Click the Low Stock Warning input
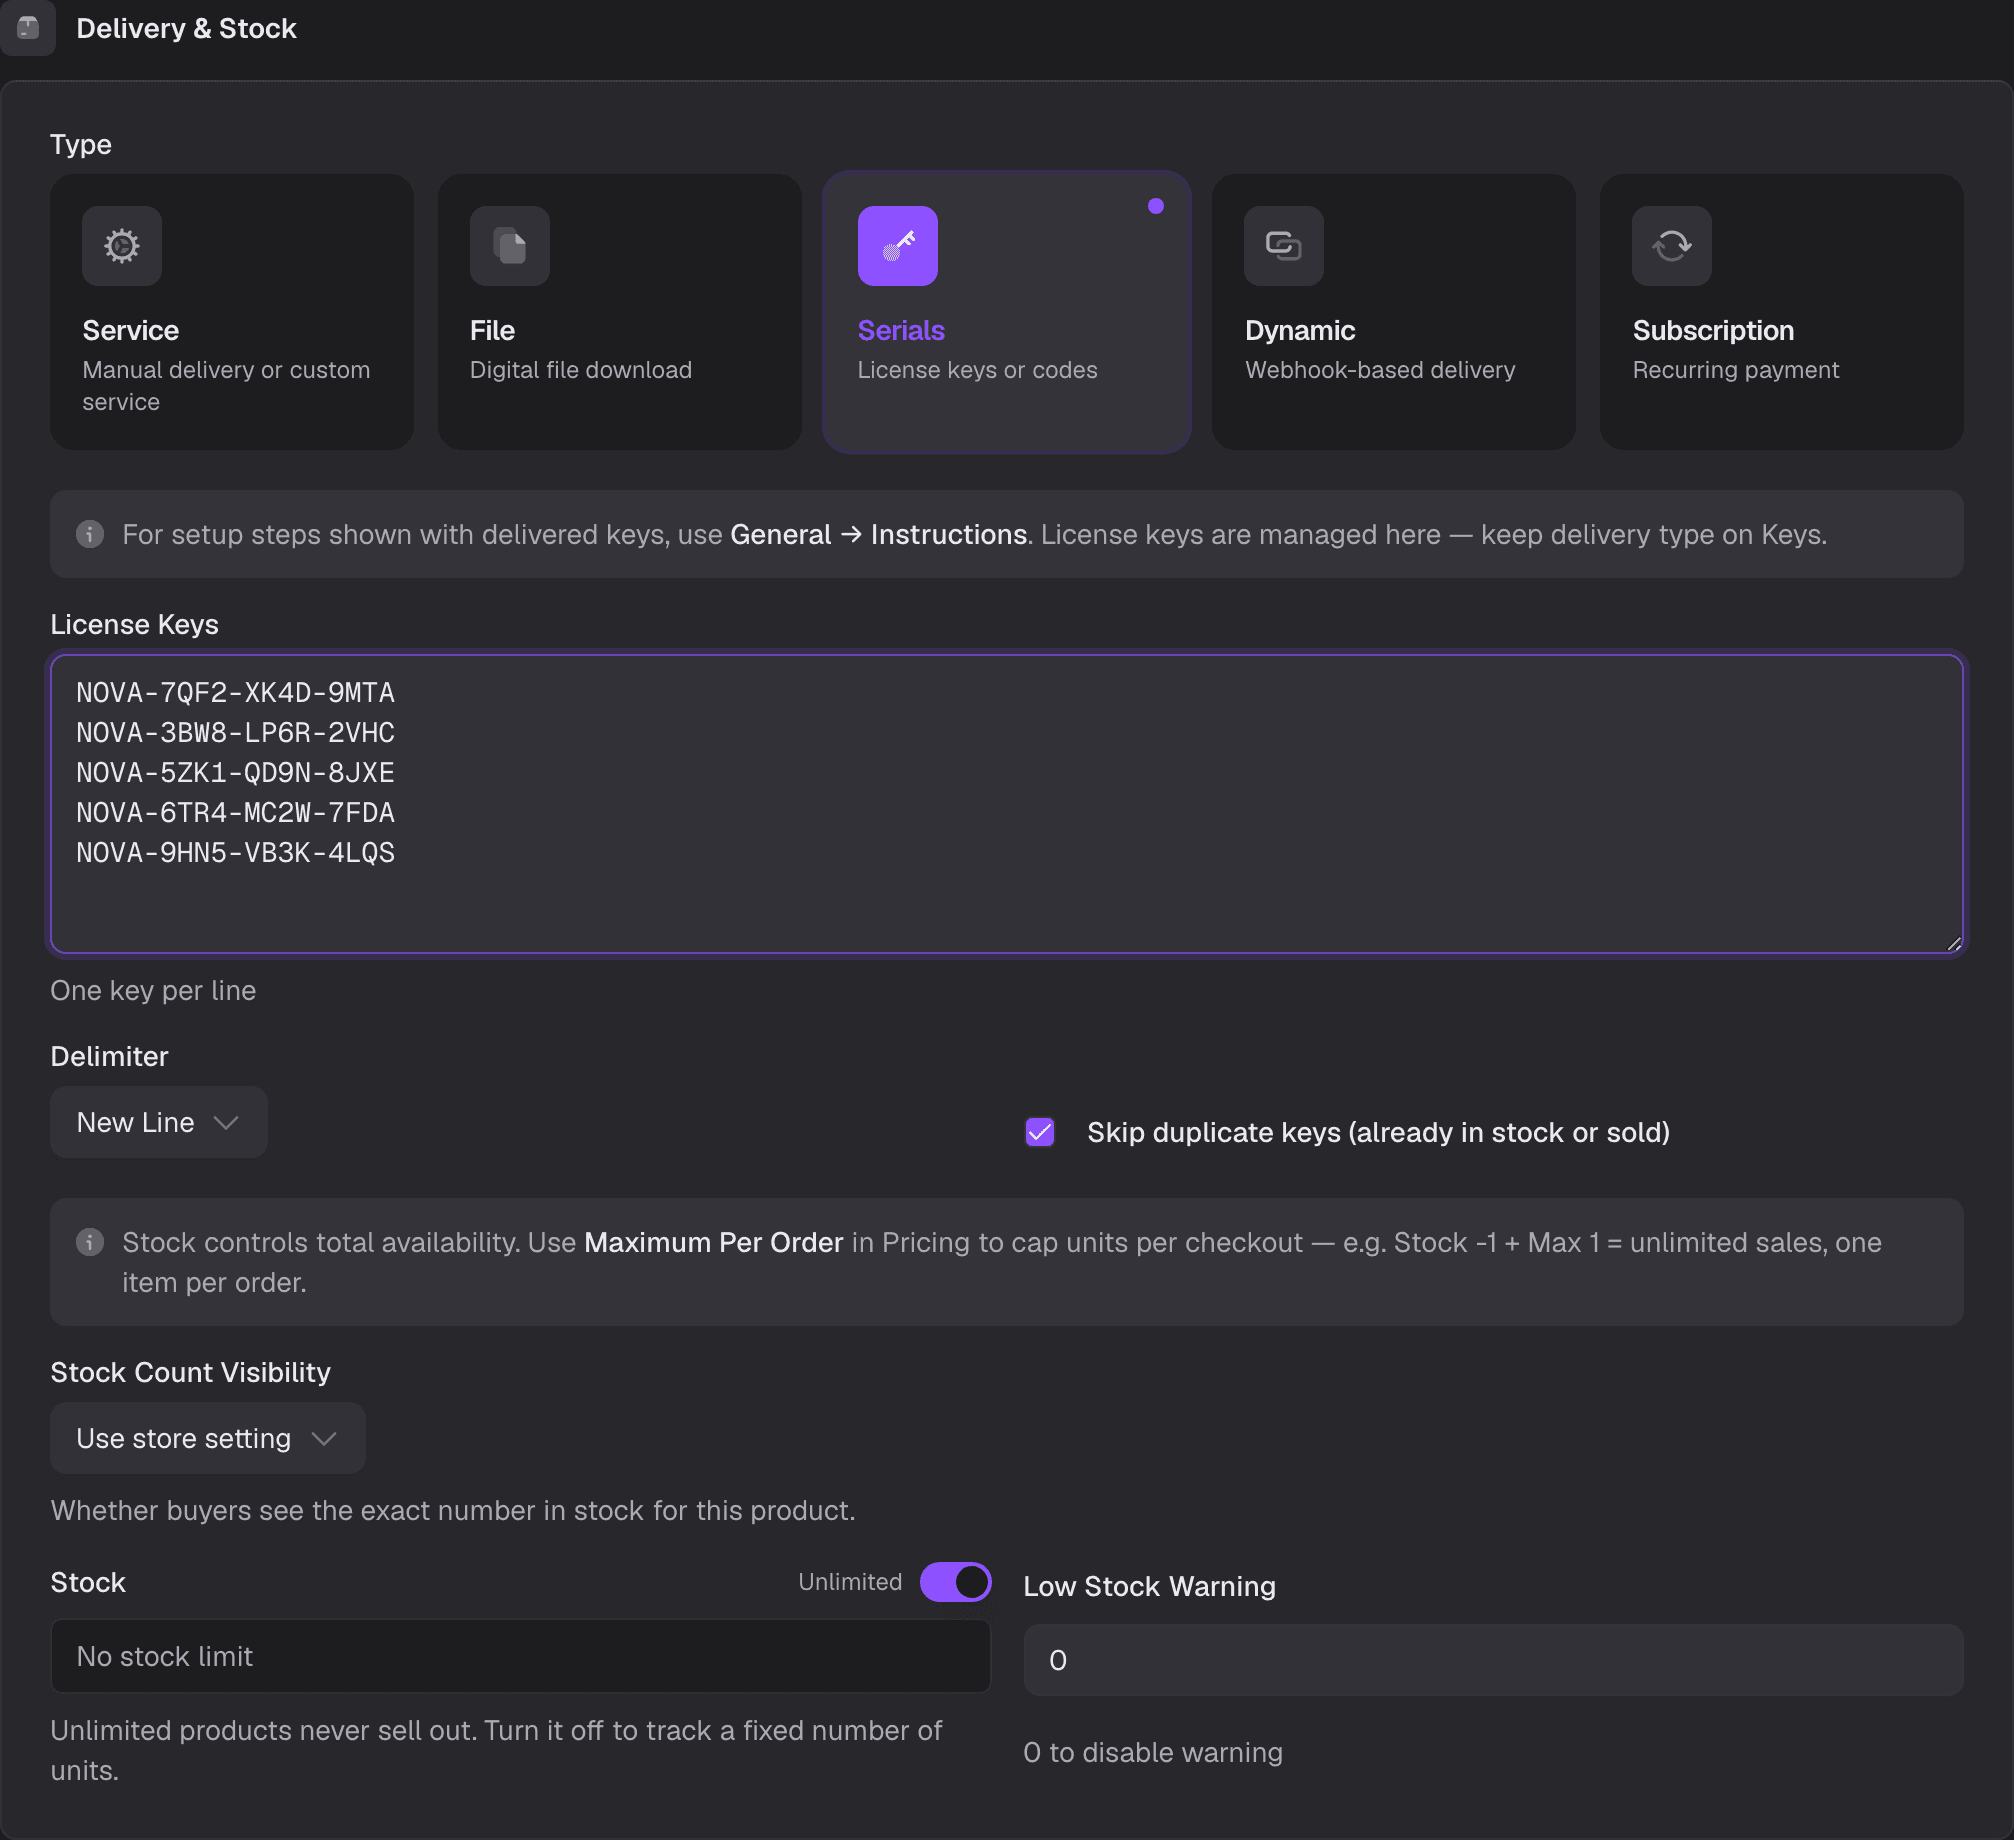 [x=1494, y=1660]
